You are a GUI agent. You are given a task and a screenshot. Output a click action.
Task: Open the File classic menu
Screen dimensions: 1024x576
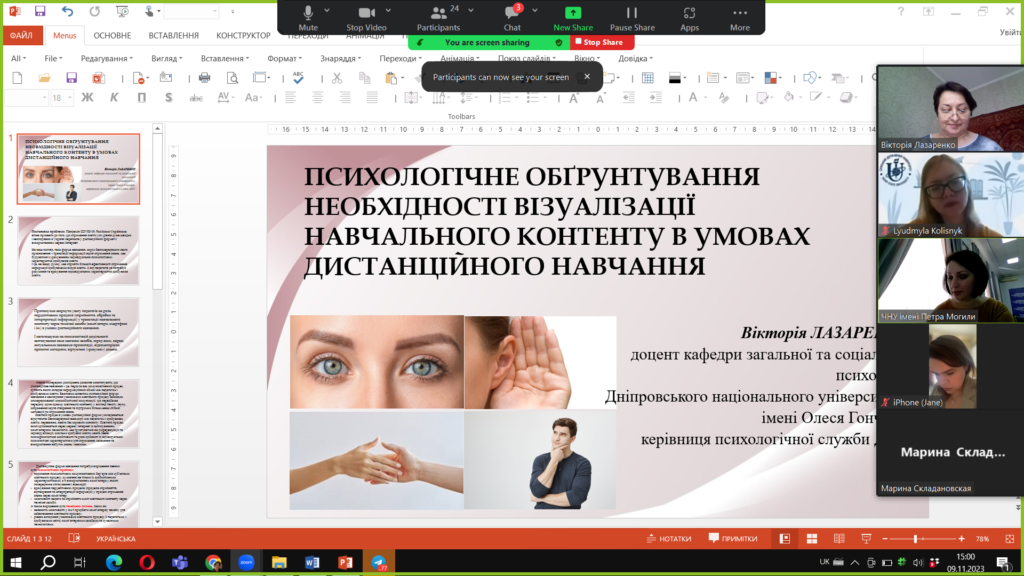pyautogui.click(x=53, y=58)
